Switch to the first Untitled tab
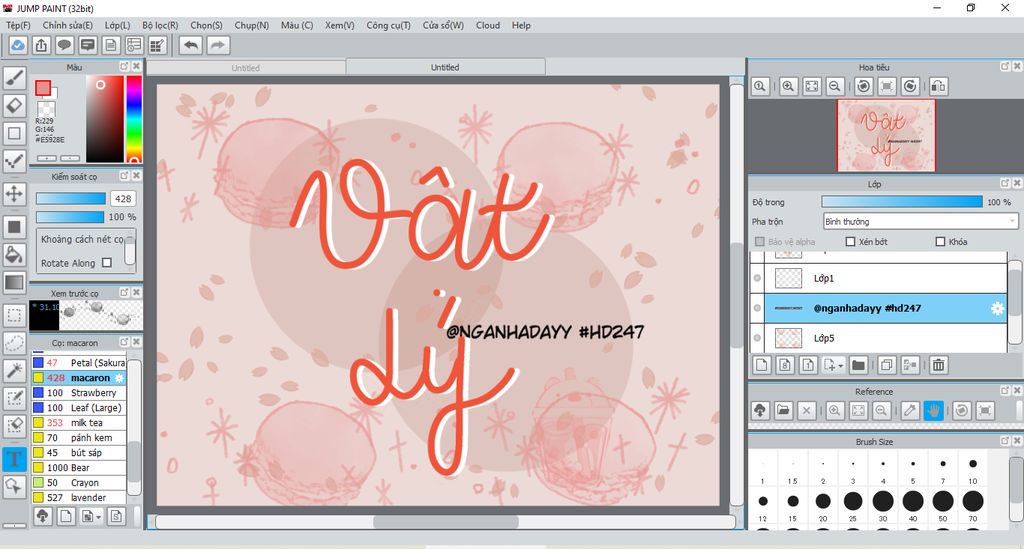Viewport: 1024px width, 549px height. (246, 68)
